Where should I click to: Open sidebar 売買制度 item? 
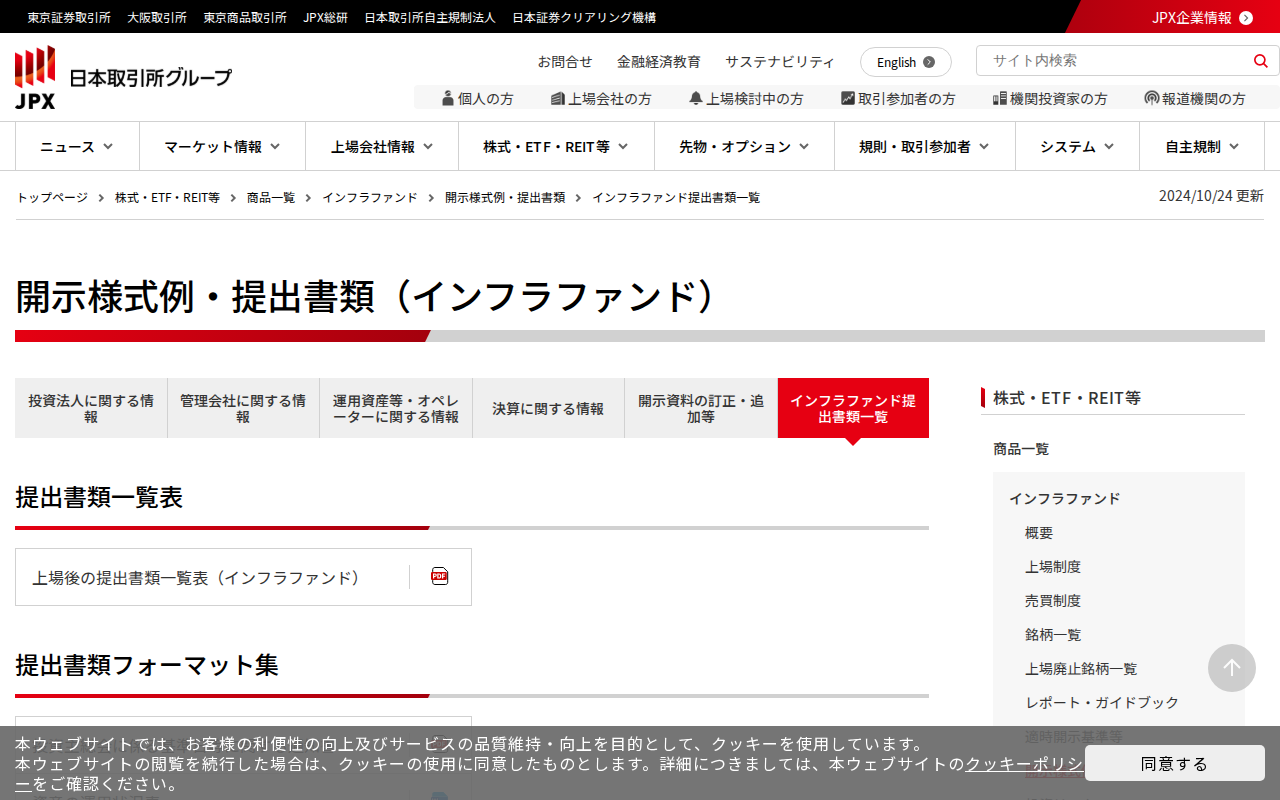(1053, 601)
